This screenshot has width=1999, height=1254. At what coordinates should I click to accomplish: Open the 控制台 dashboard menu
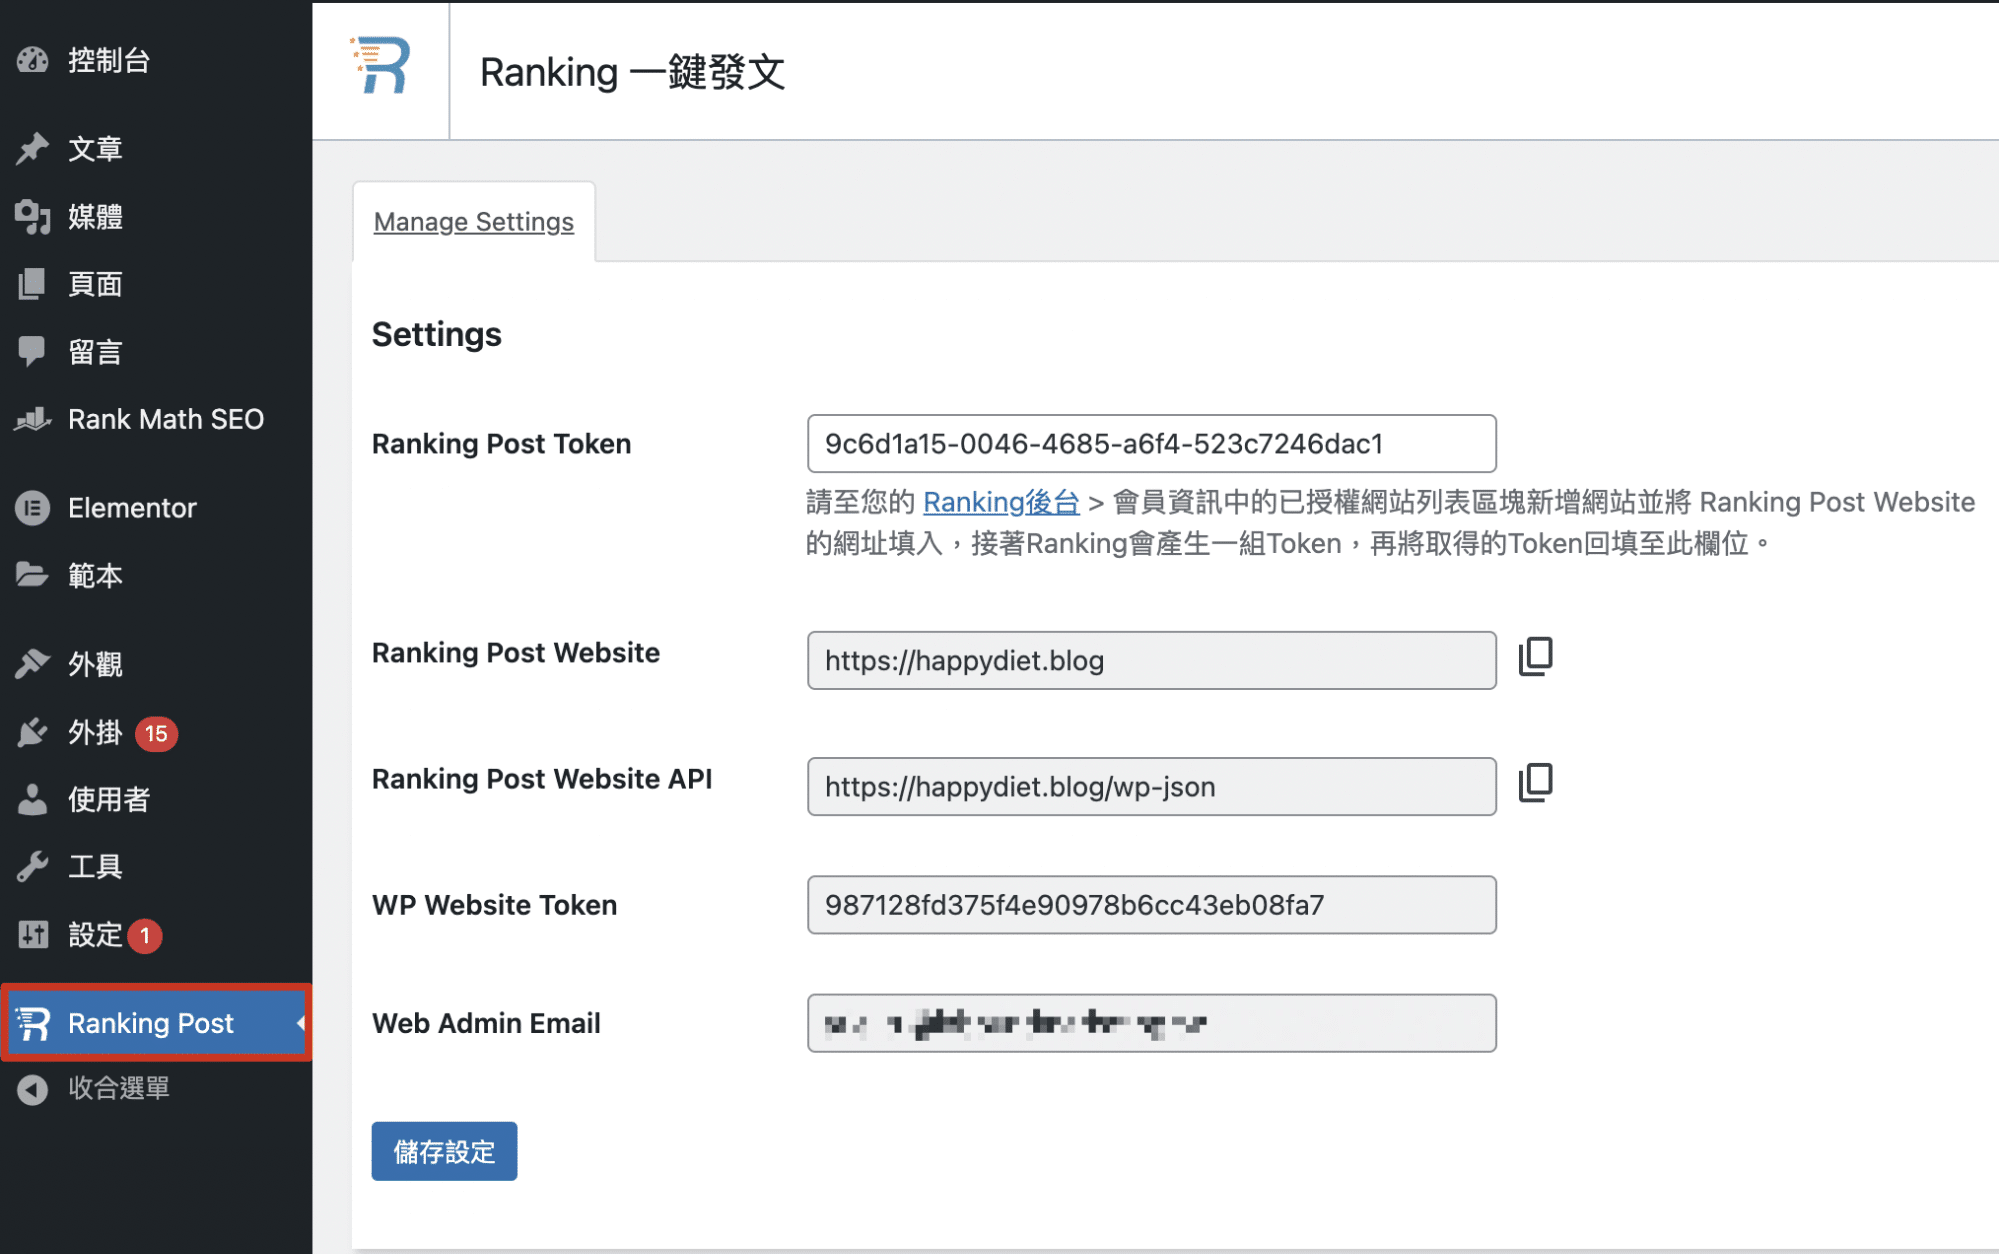[108, 60]
